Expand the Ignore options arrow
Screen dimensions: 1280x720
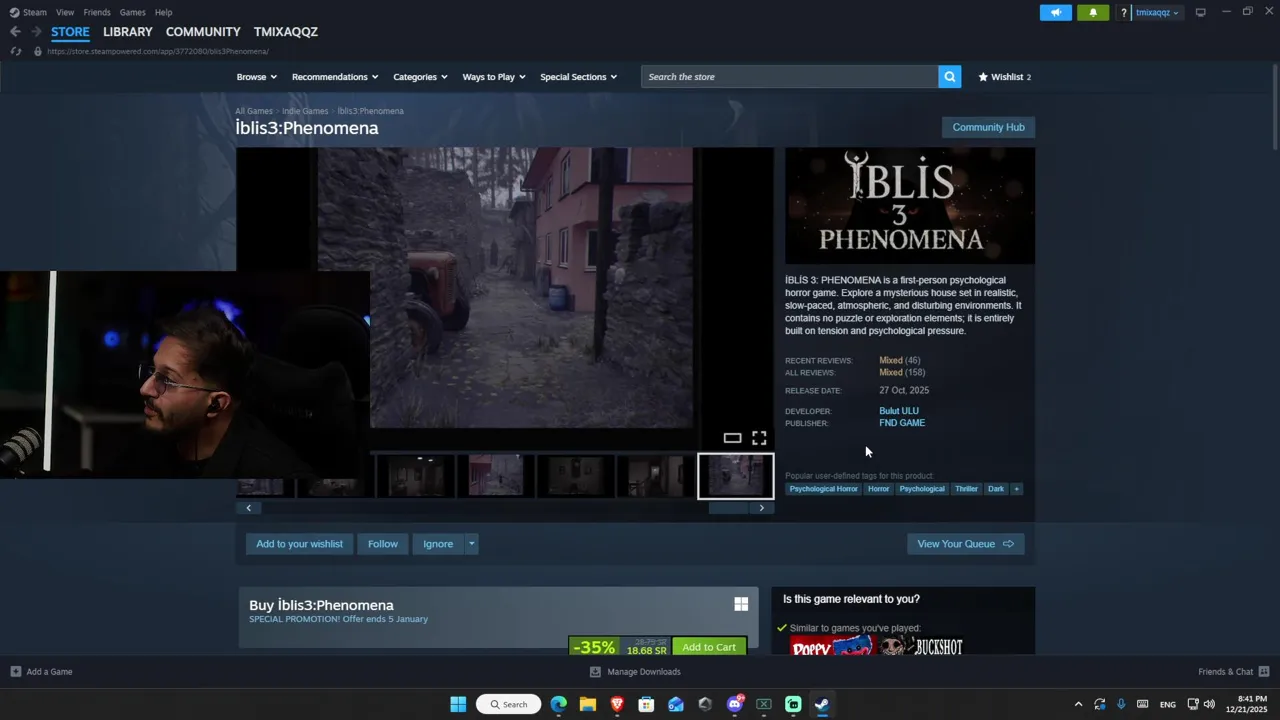(x=471, y=544)
